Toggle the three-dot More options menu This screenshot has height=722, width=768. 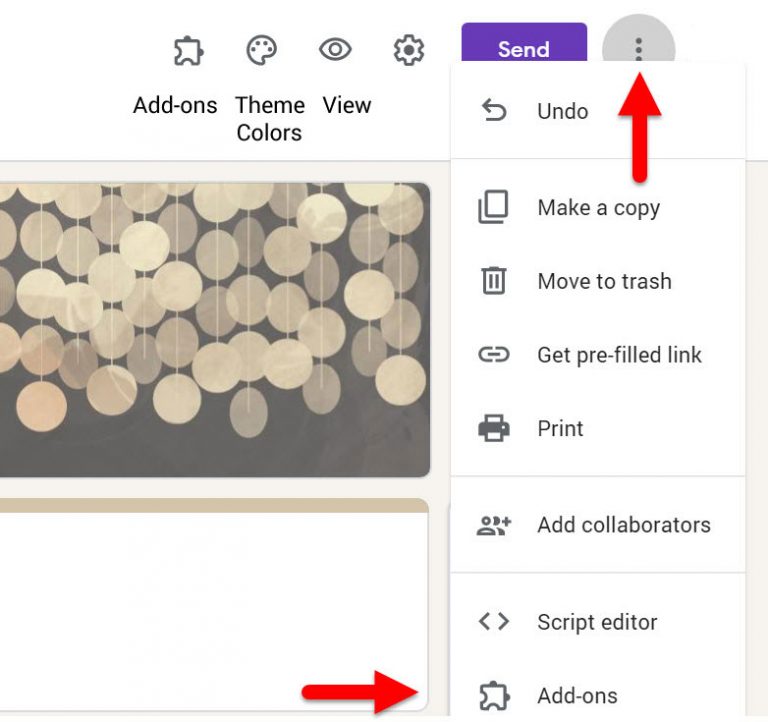pyautogui.click(x=638, y=50)
